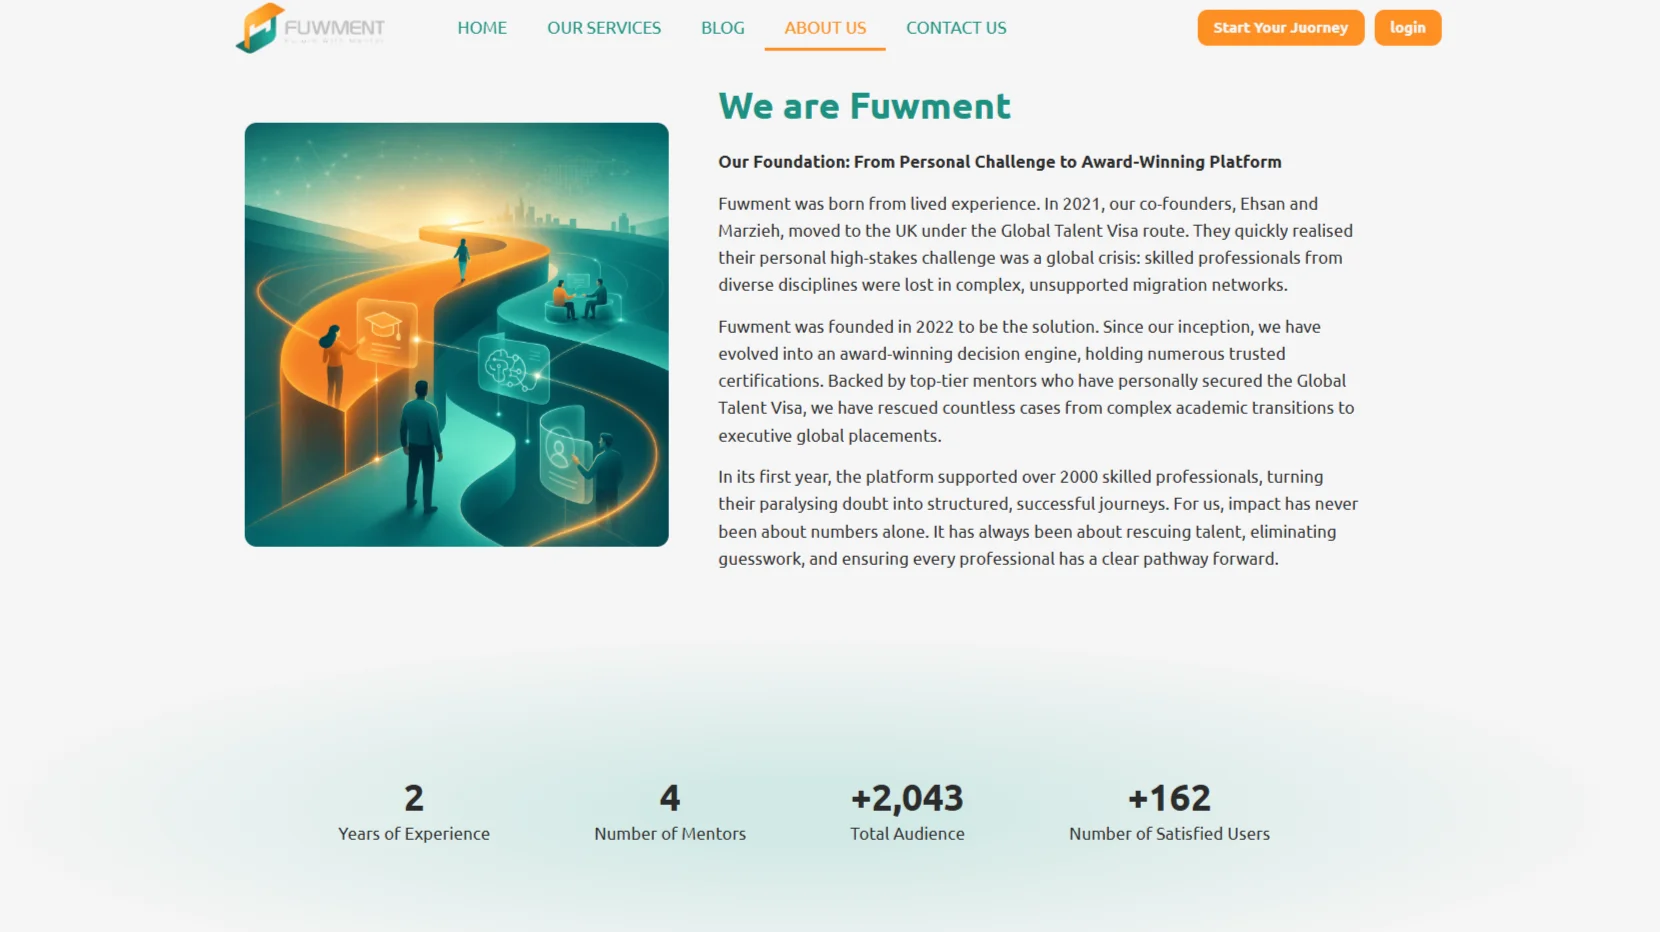The height and width of the screenshot is (932, 1660).
Task: Click the 4 Number of Mentors stat
Action: tap(670, 813)
